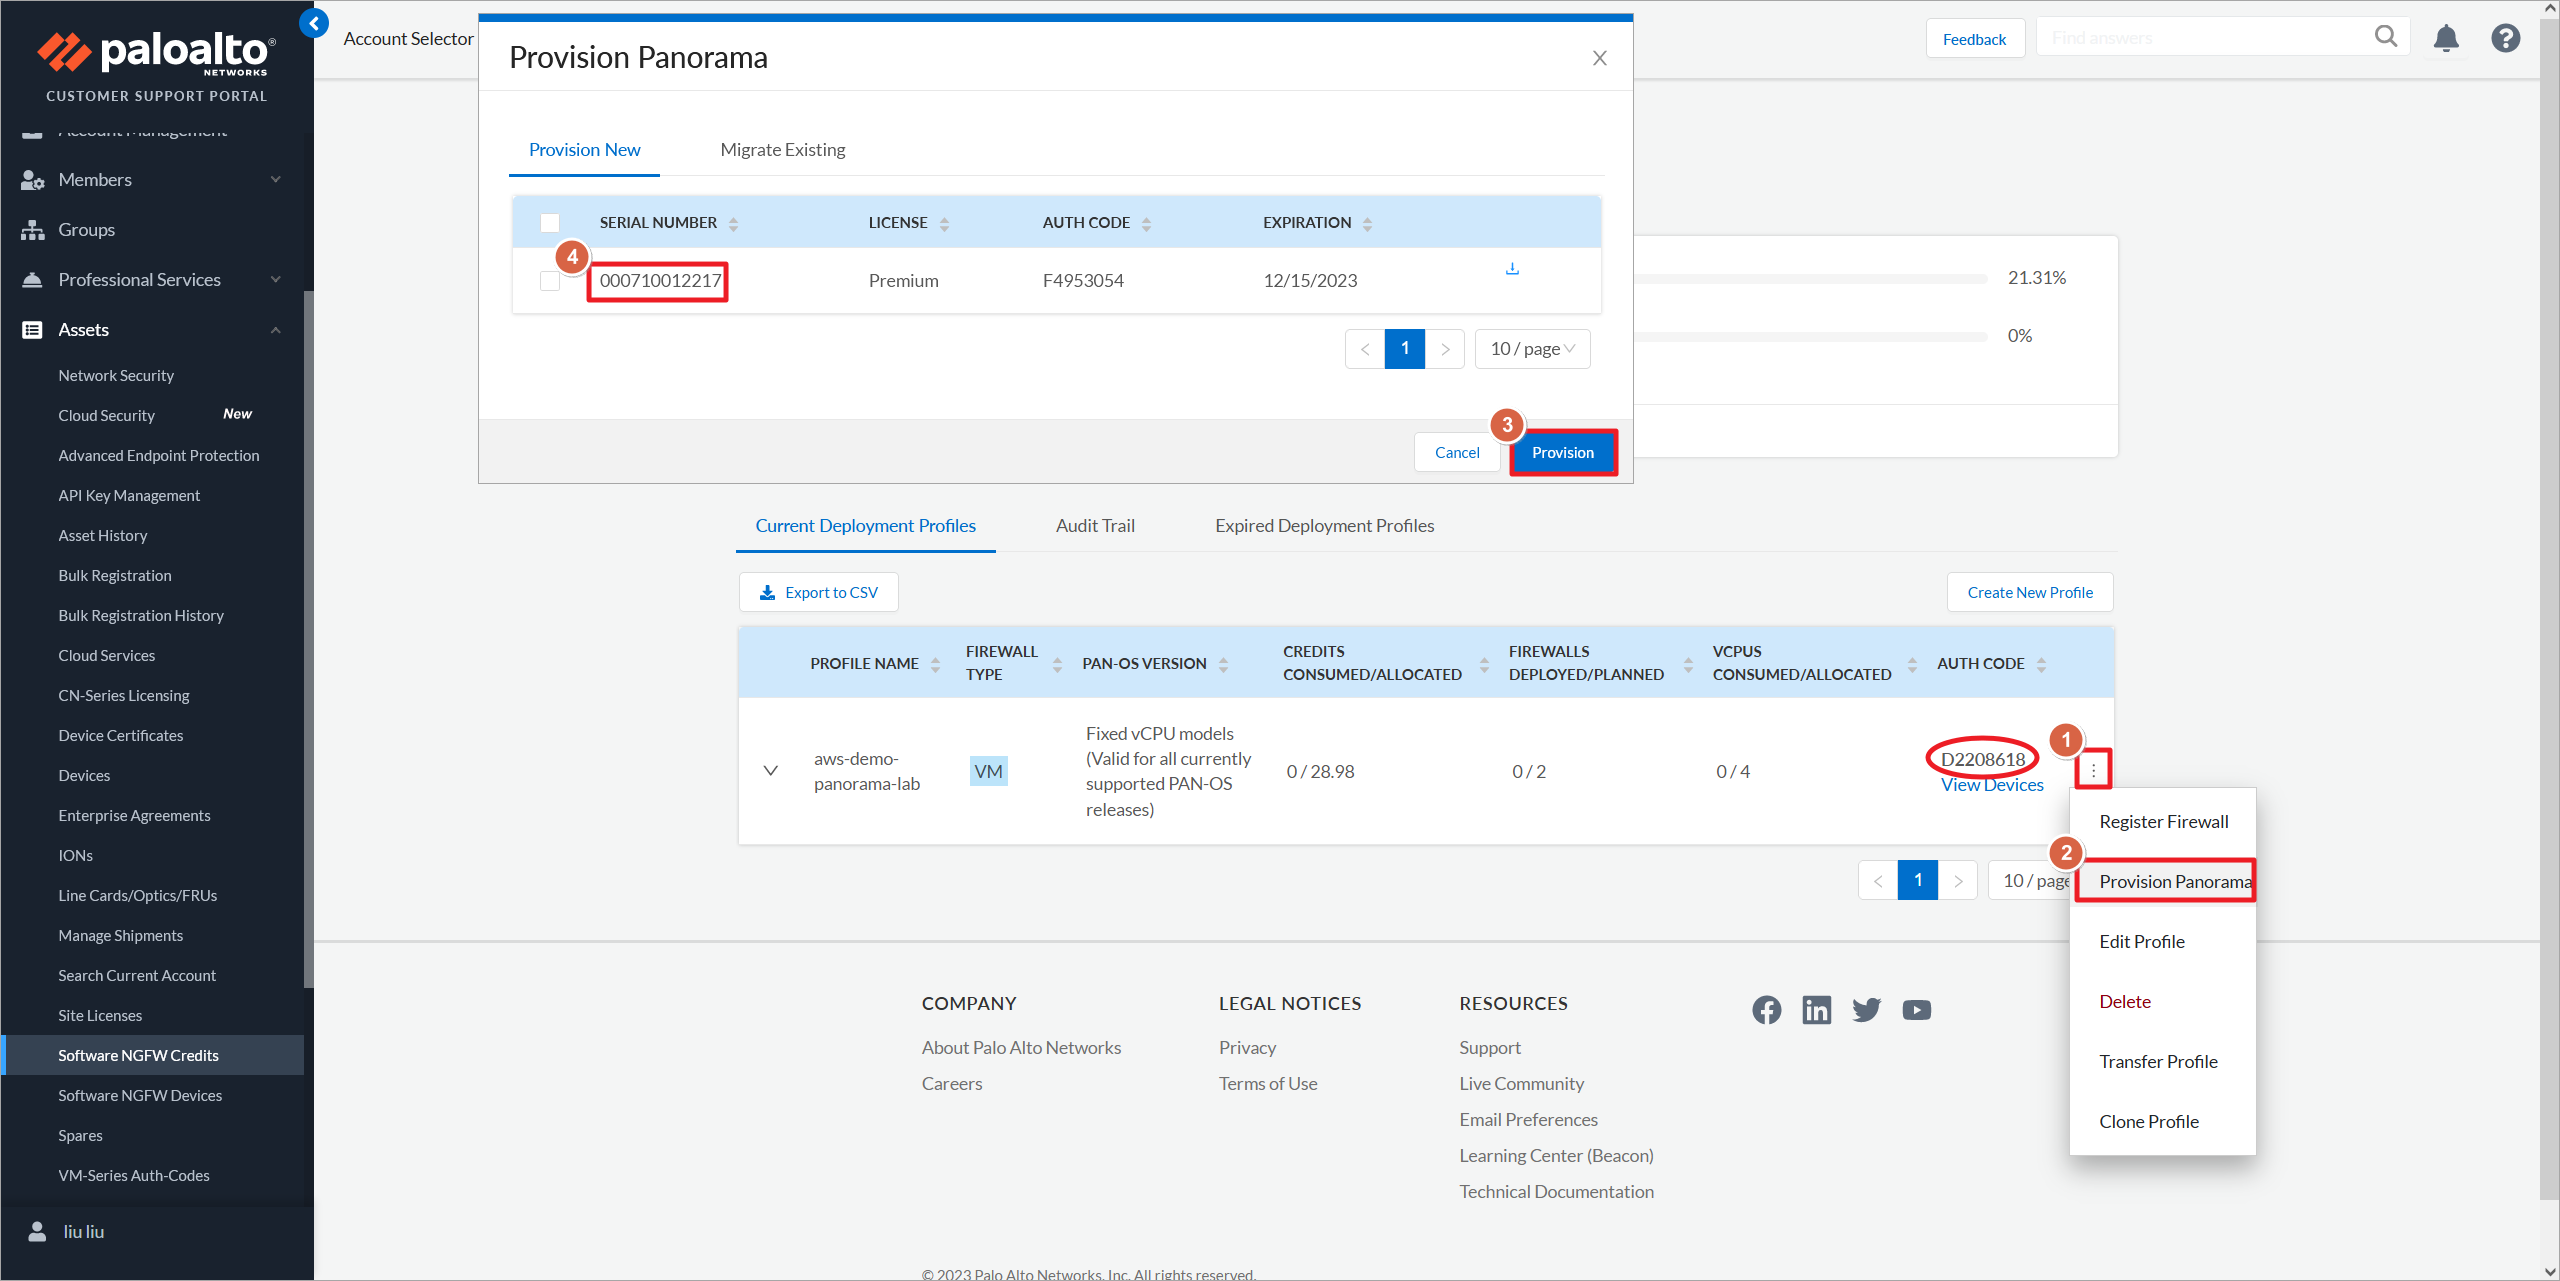The width and height of the screenshot is (2560, 1281).
Task: Click the user avatar icon for liu liu
Action: (x=37, y=1231)
